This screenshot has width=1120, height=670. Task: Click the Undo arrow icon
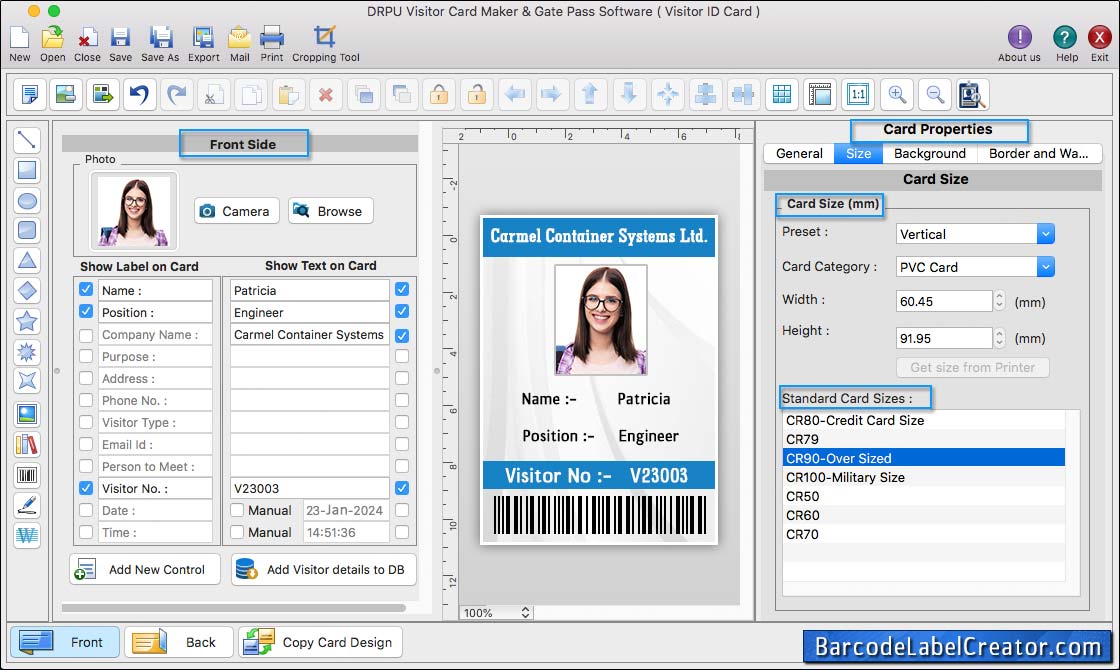(140, 94)
